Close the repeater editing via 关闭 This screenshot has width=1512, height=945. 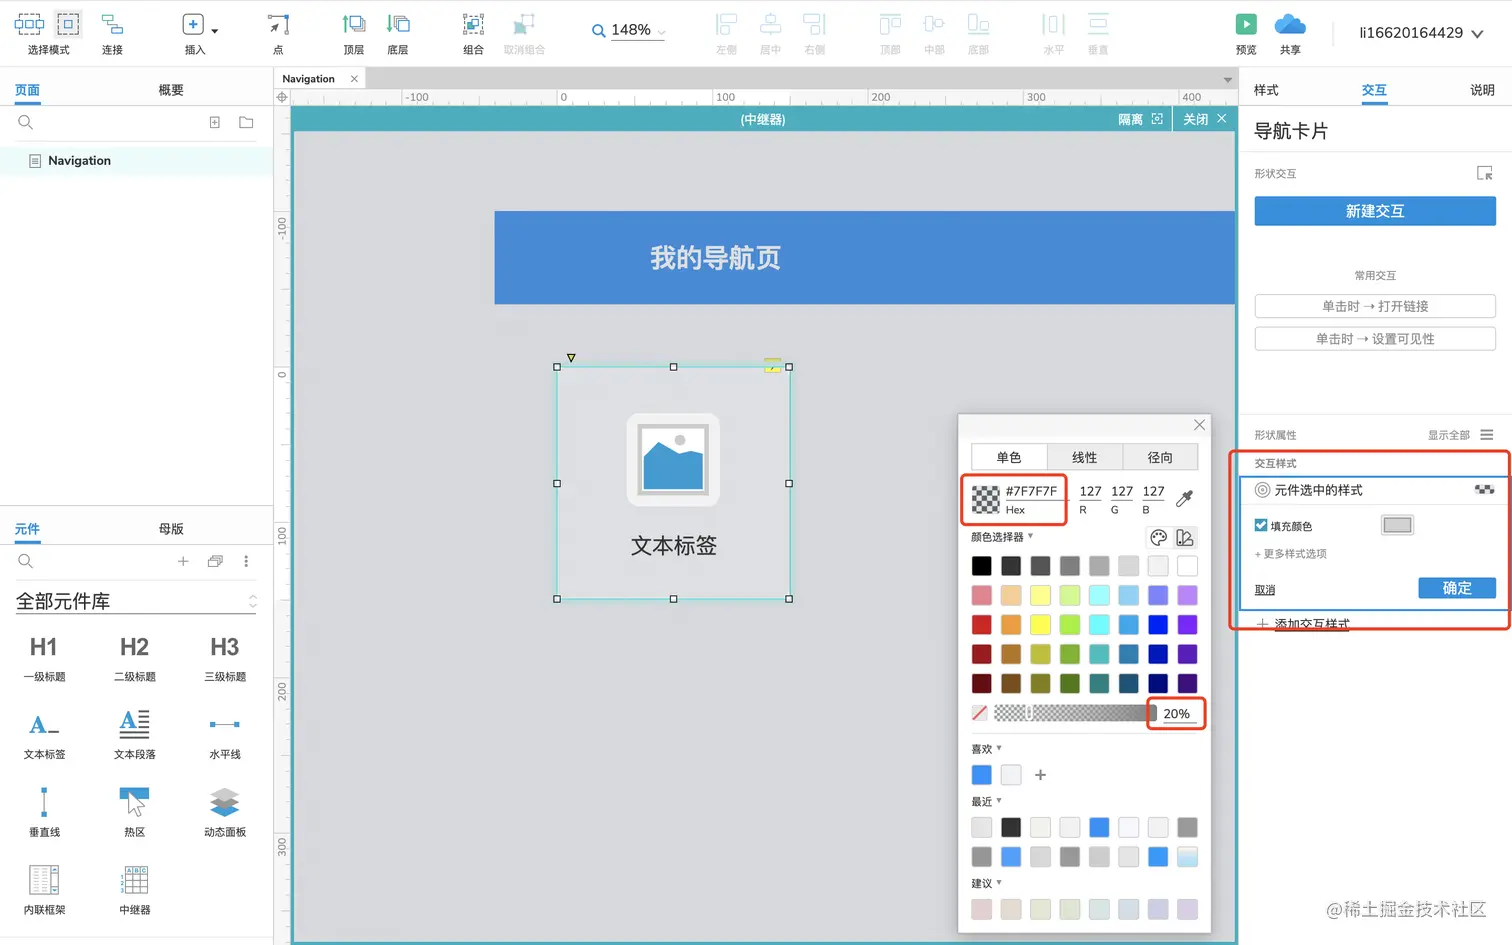[x=1205, y=119]
